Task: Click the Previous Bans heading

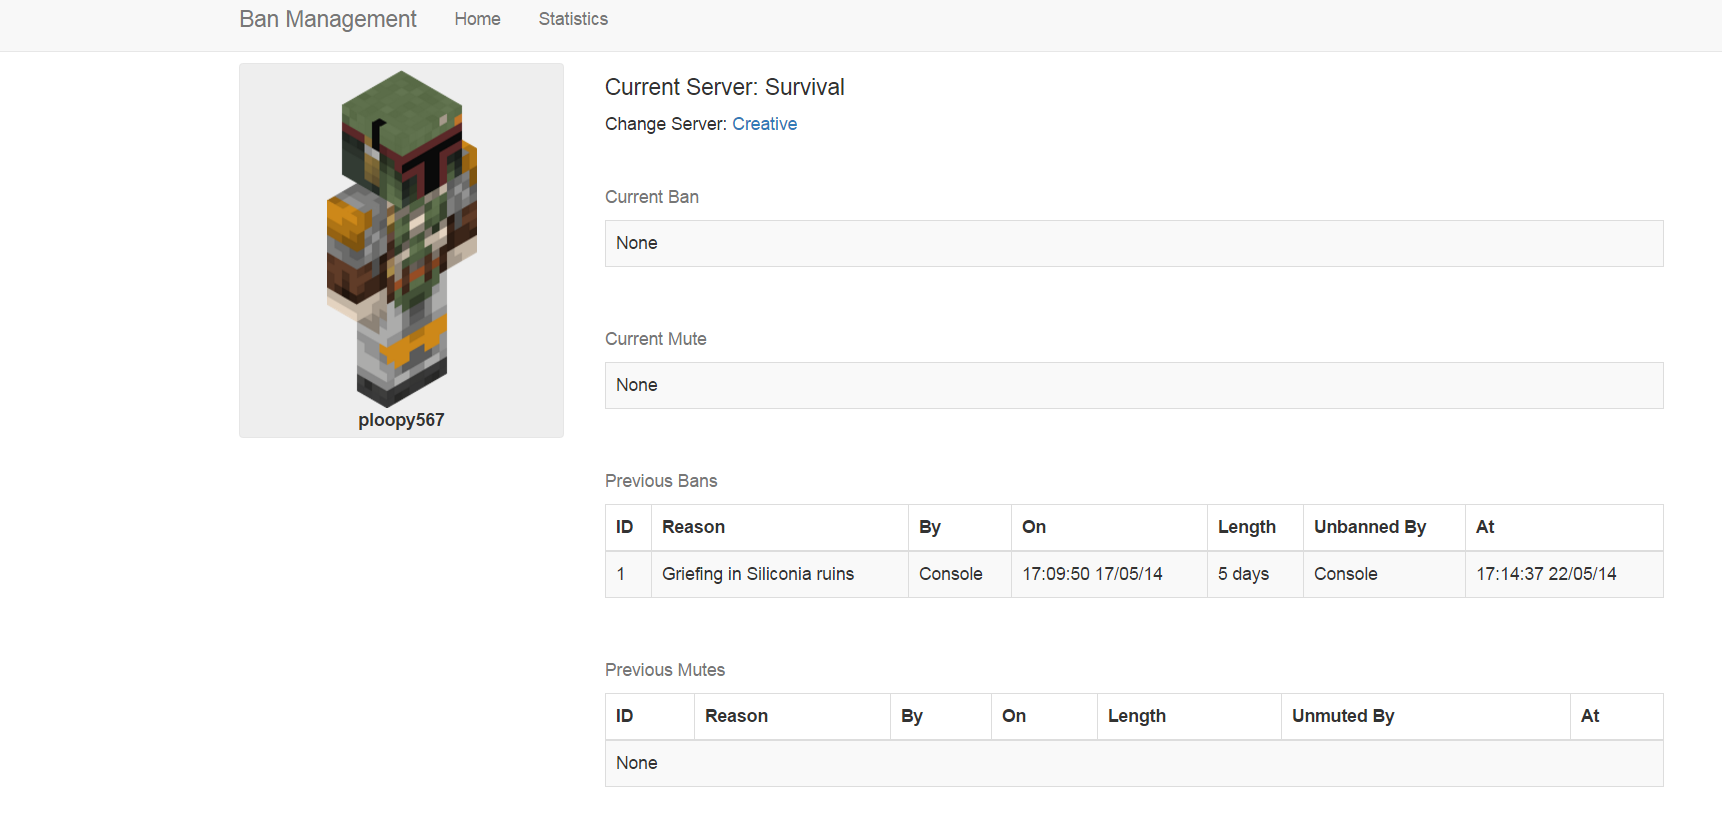Action: coord(661,481)
